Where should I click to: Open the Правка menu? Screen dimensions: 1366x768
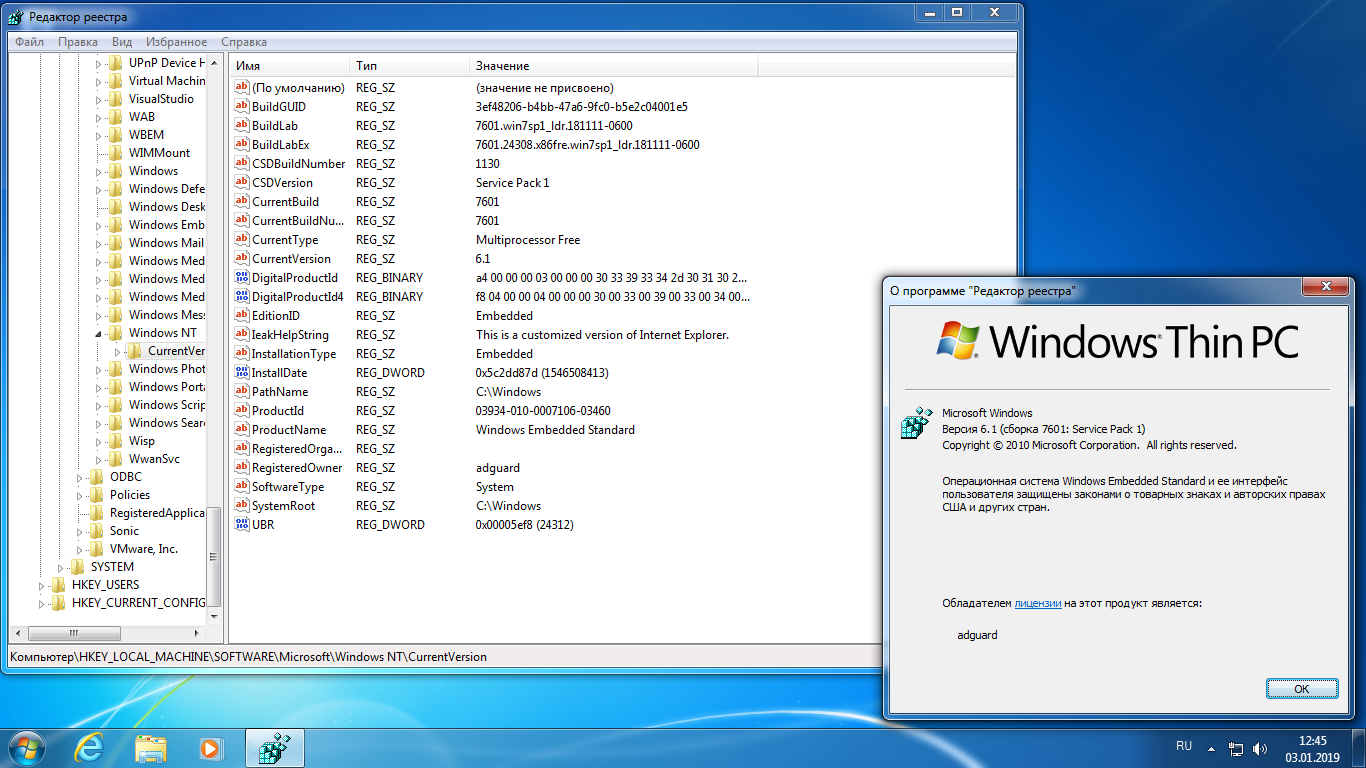(78, 42)
